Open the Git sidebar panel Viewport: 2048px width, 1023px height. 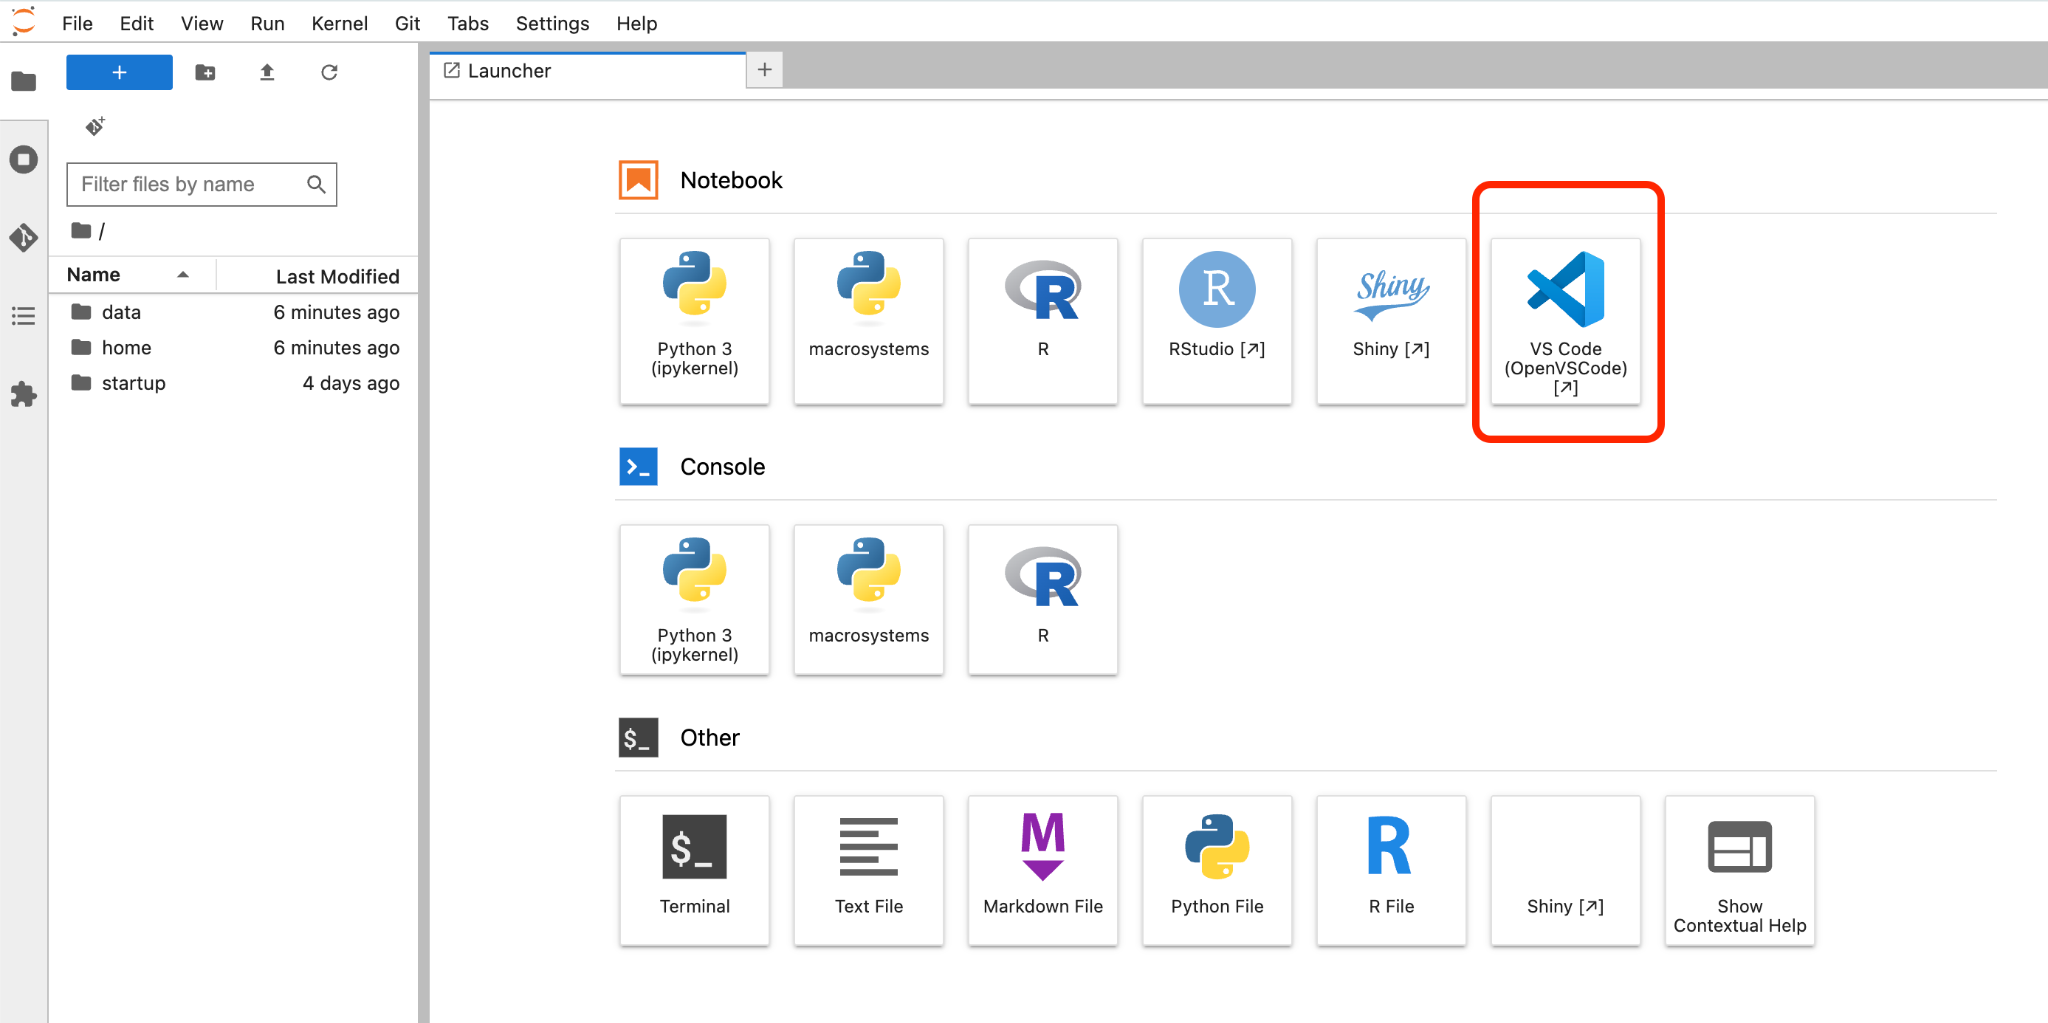(x=24, y=237)
